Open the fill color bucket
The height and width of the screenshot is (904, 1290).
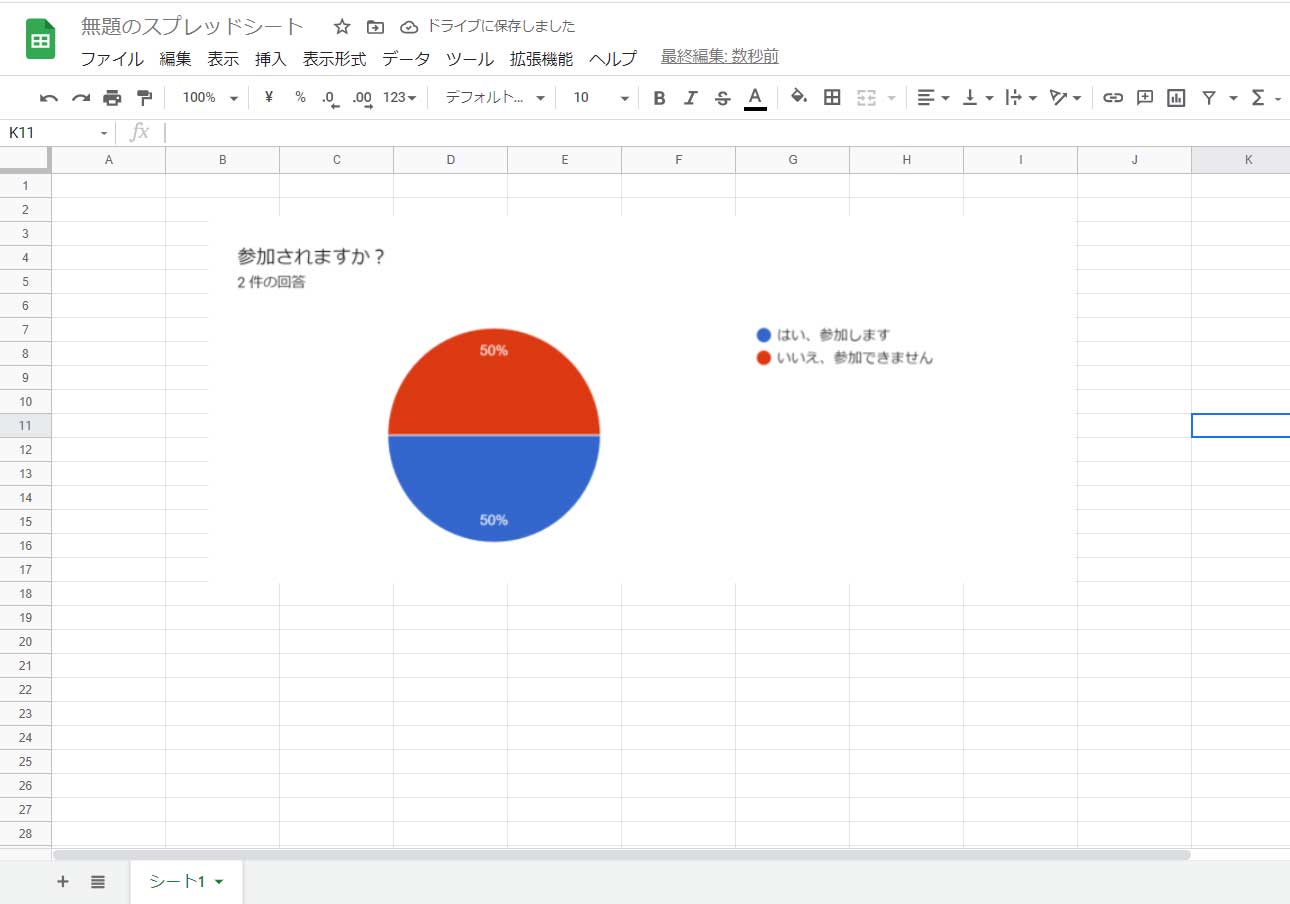point(798,97)
